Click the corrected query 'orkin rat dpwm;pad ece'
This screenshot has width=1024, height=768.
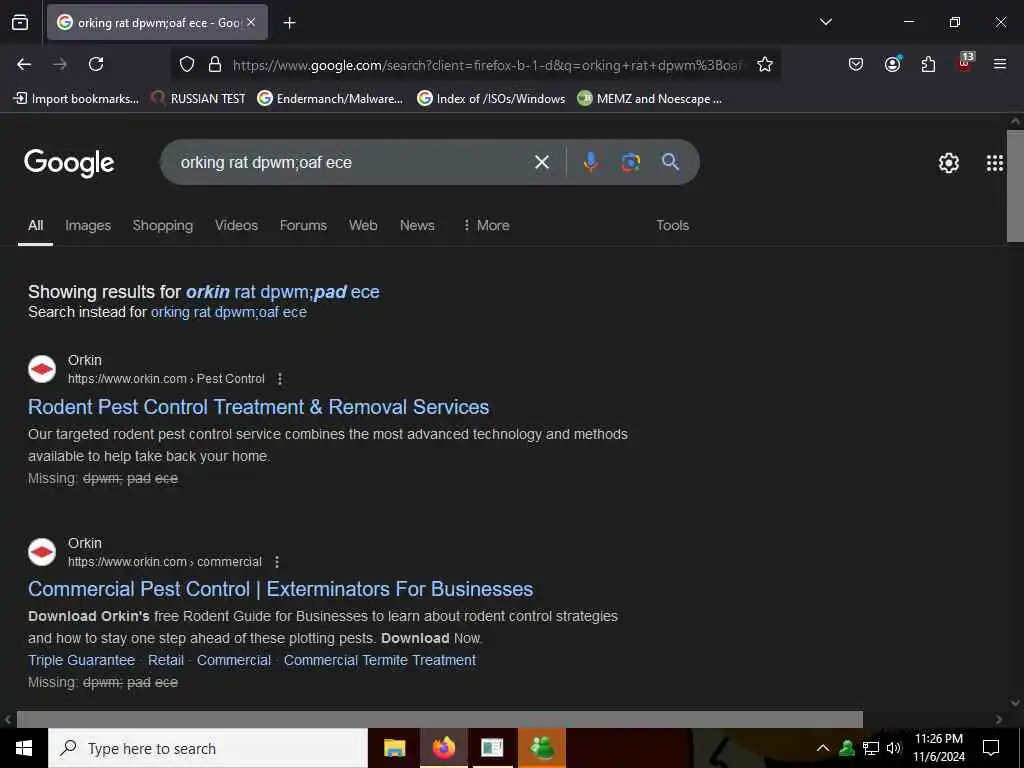[283, 292]
